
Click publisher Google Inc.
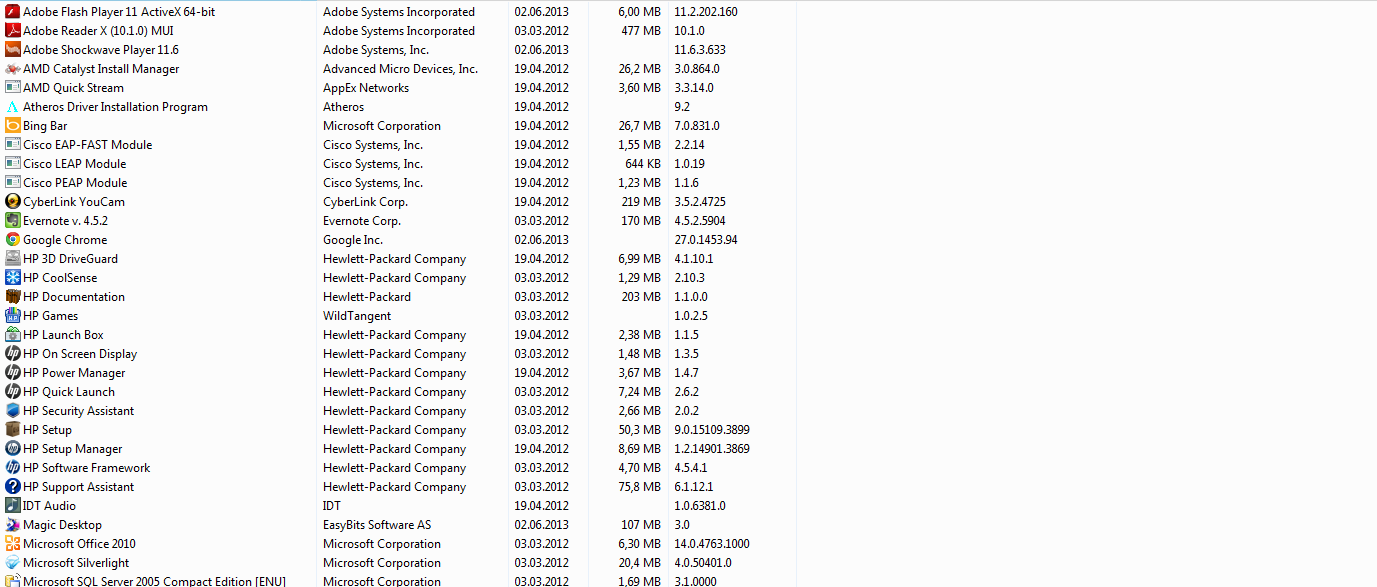pyautogui.click(x=353, y=240)
